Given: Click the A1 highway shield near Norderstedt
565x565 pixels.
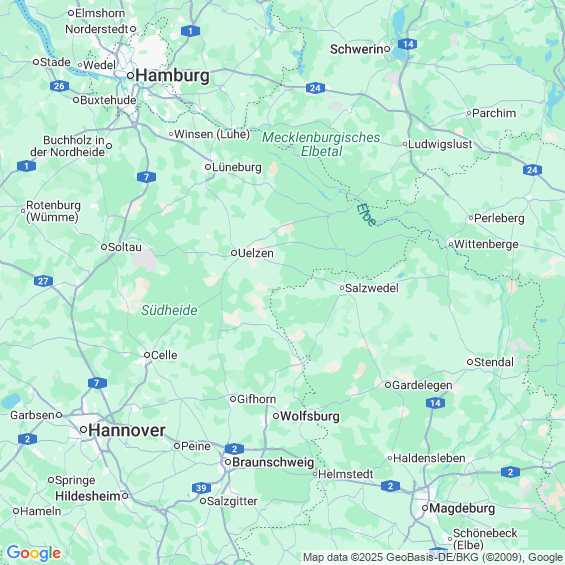Looking at the screenshot, I should 190,31.
